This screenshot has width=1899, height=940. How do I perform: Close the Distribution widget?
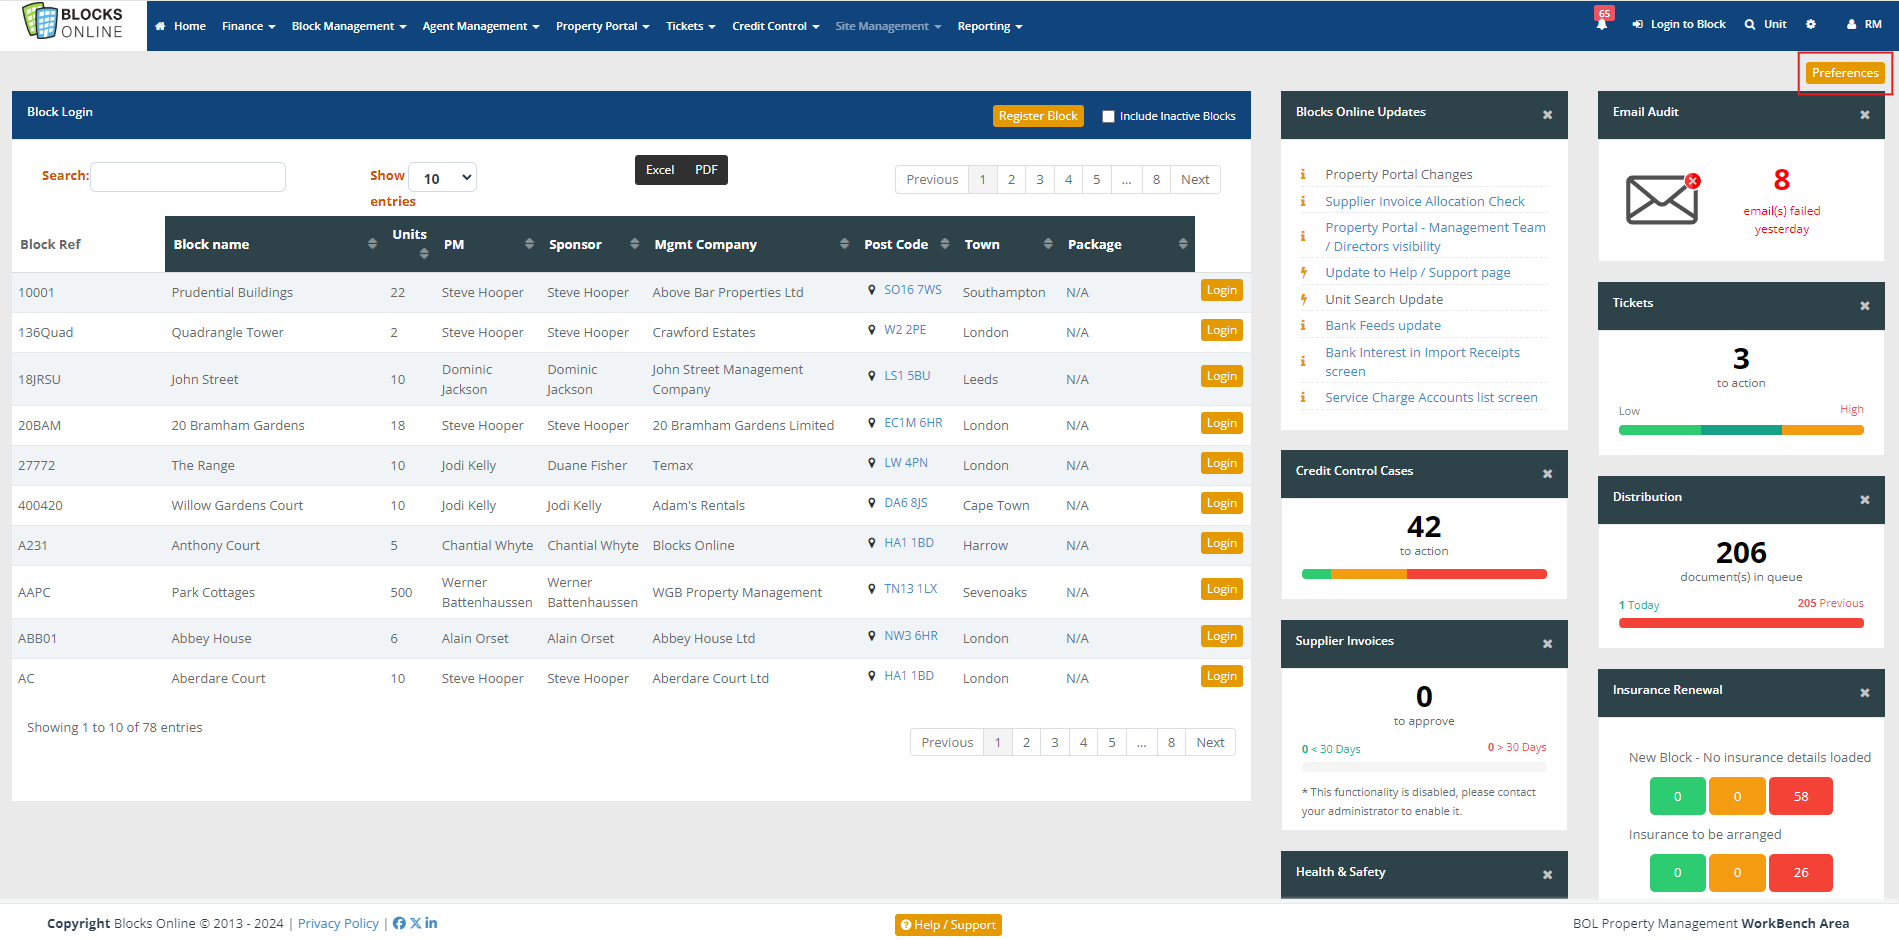[x=1864, y=500]
